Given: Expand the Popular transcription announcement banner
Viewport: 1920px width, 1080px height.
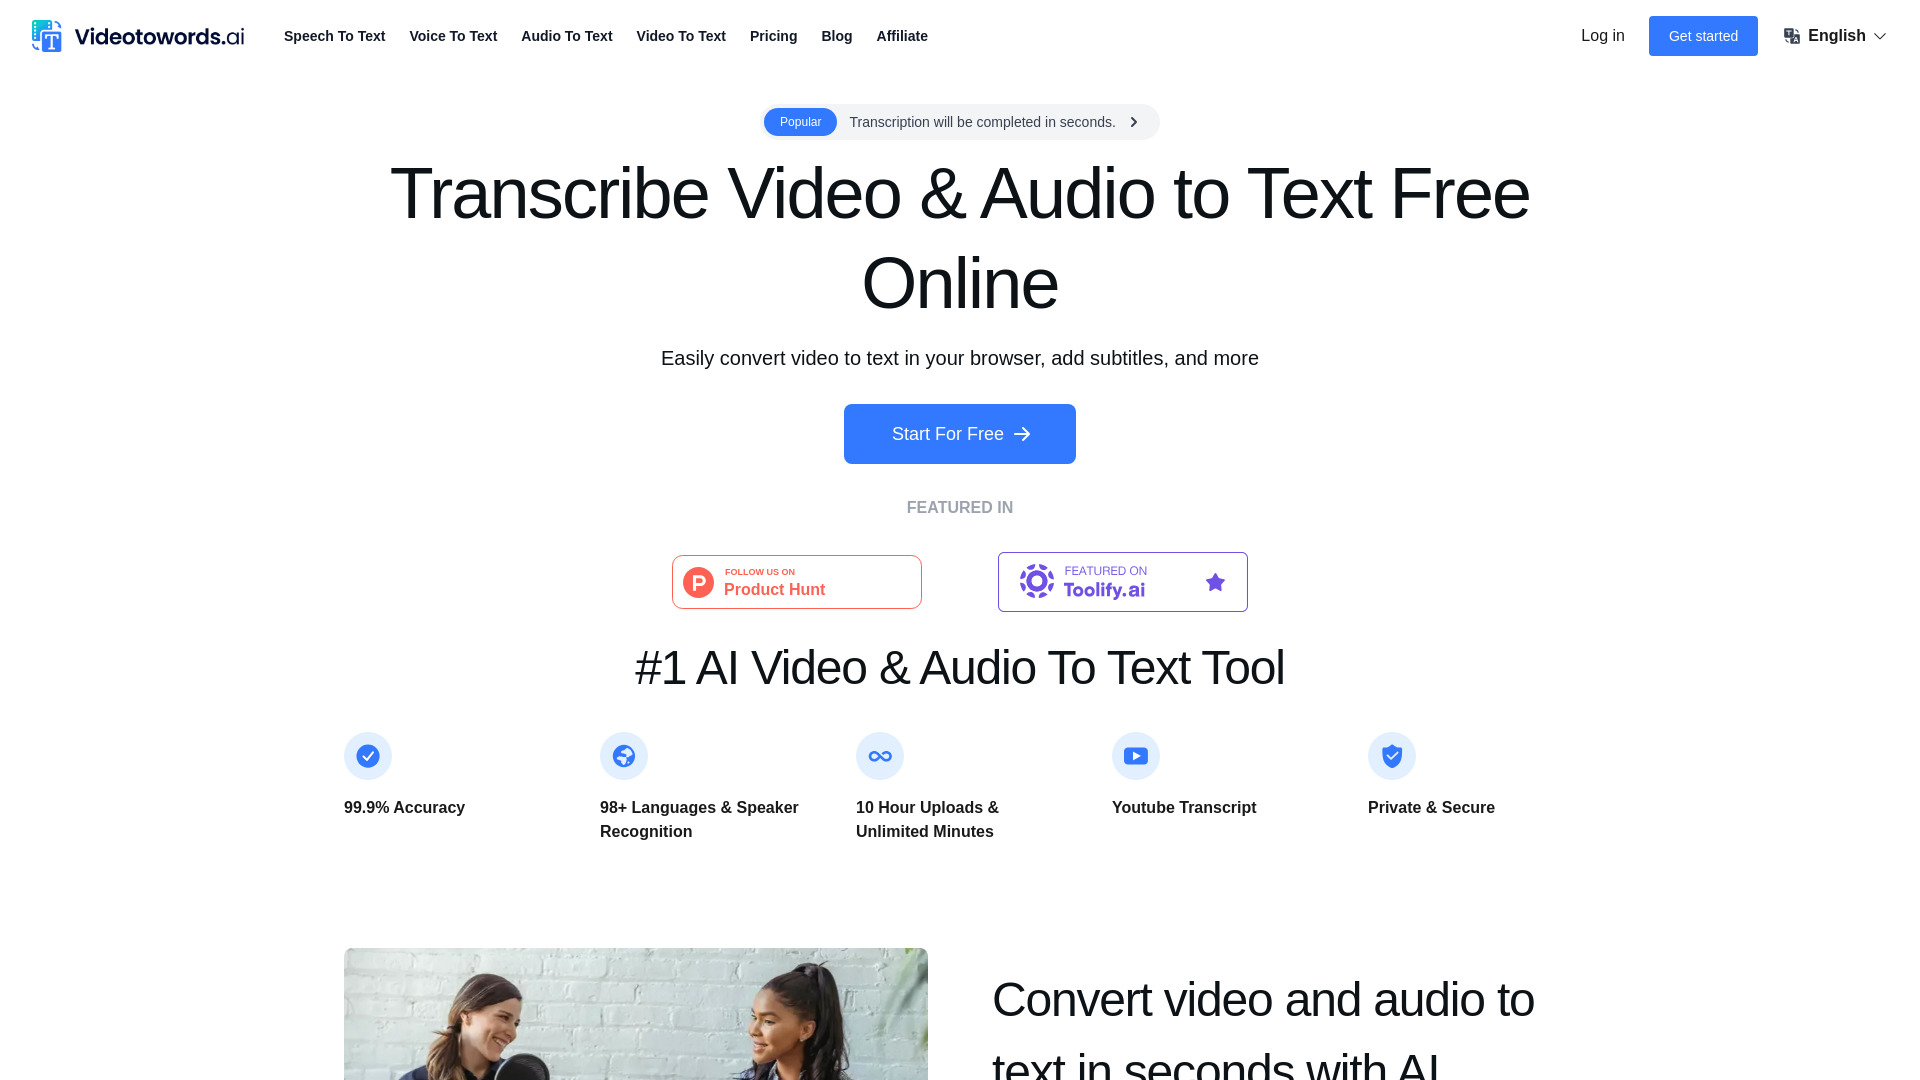Looking at the screenshot, I should [x=1133, y=121].
